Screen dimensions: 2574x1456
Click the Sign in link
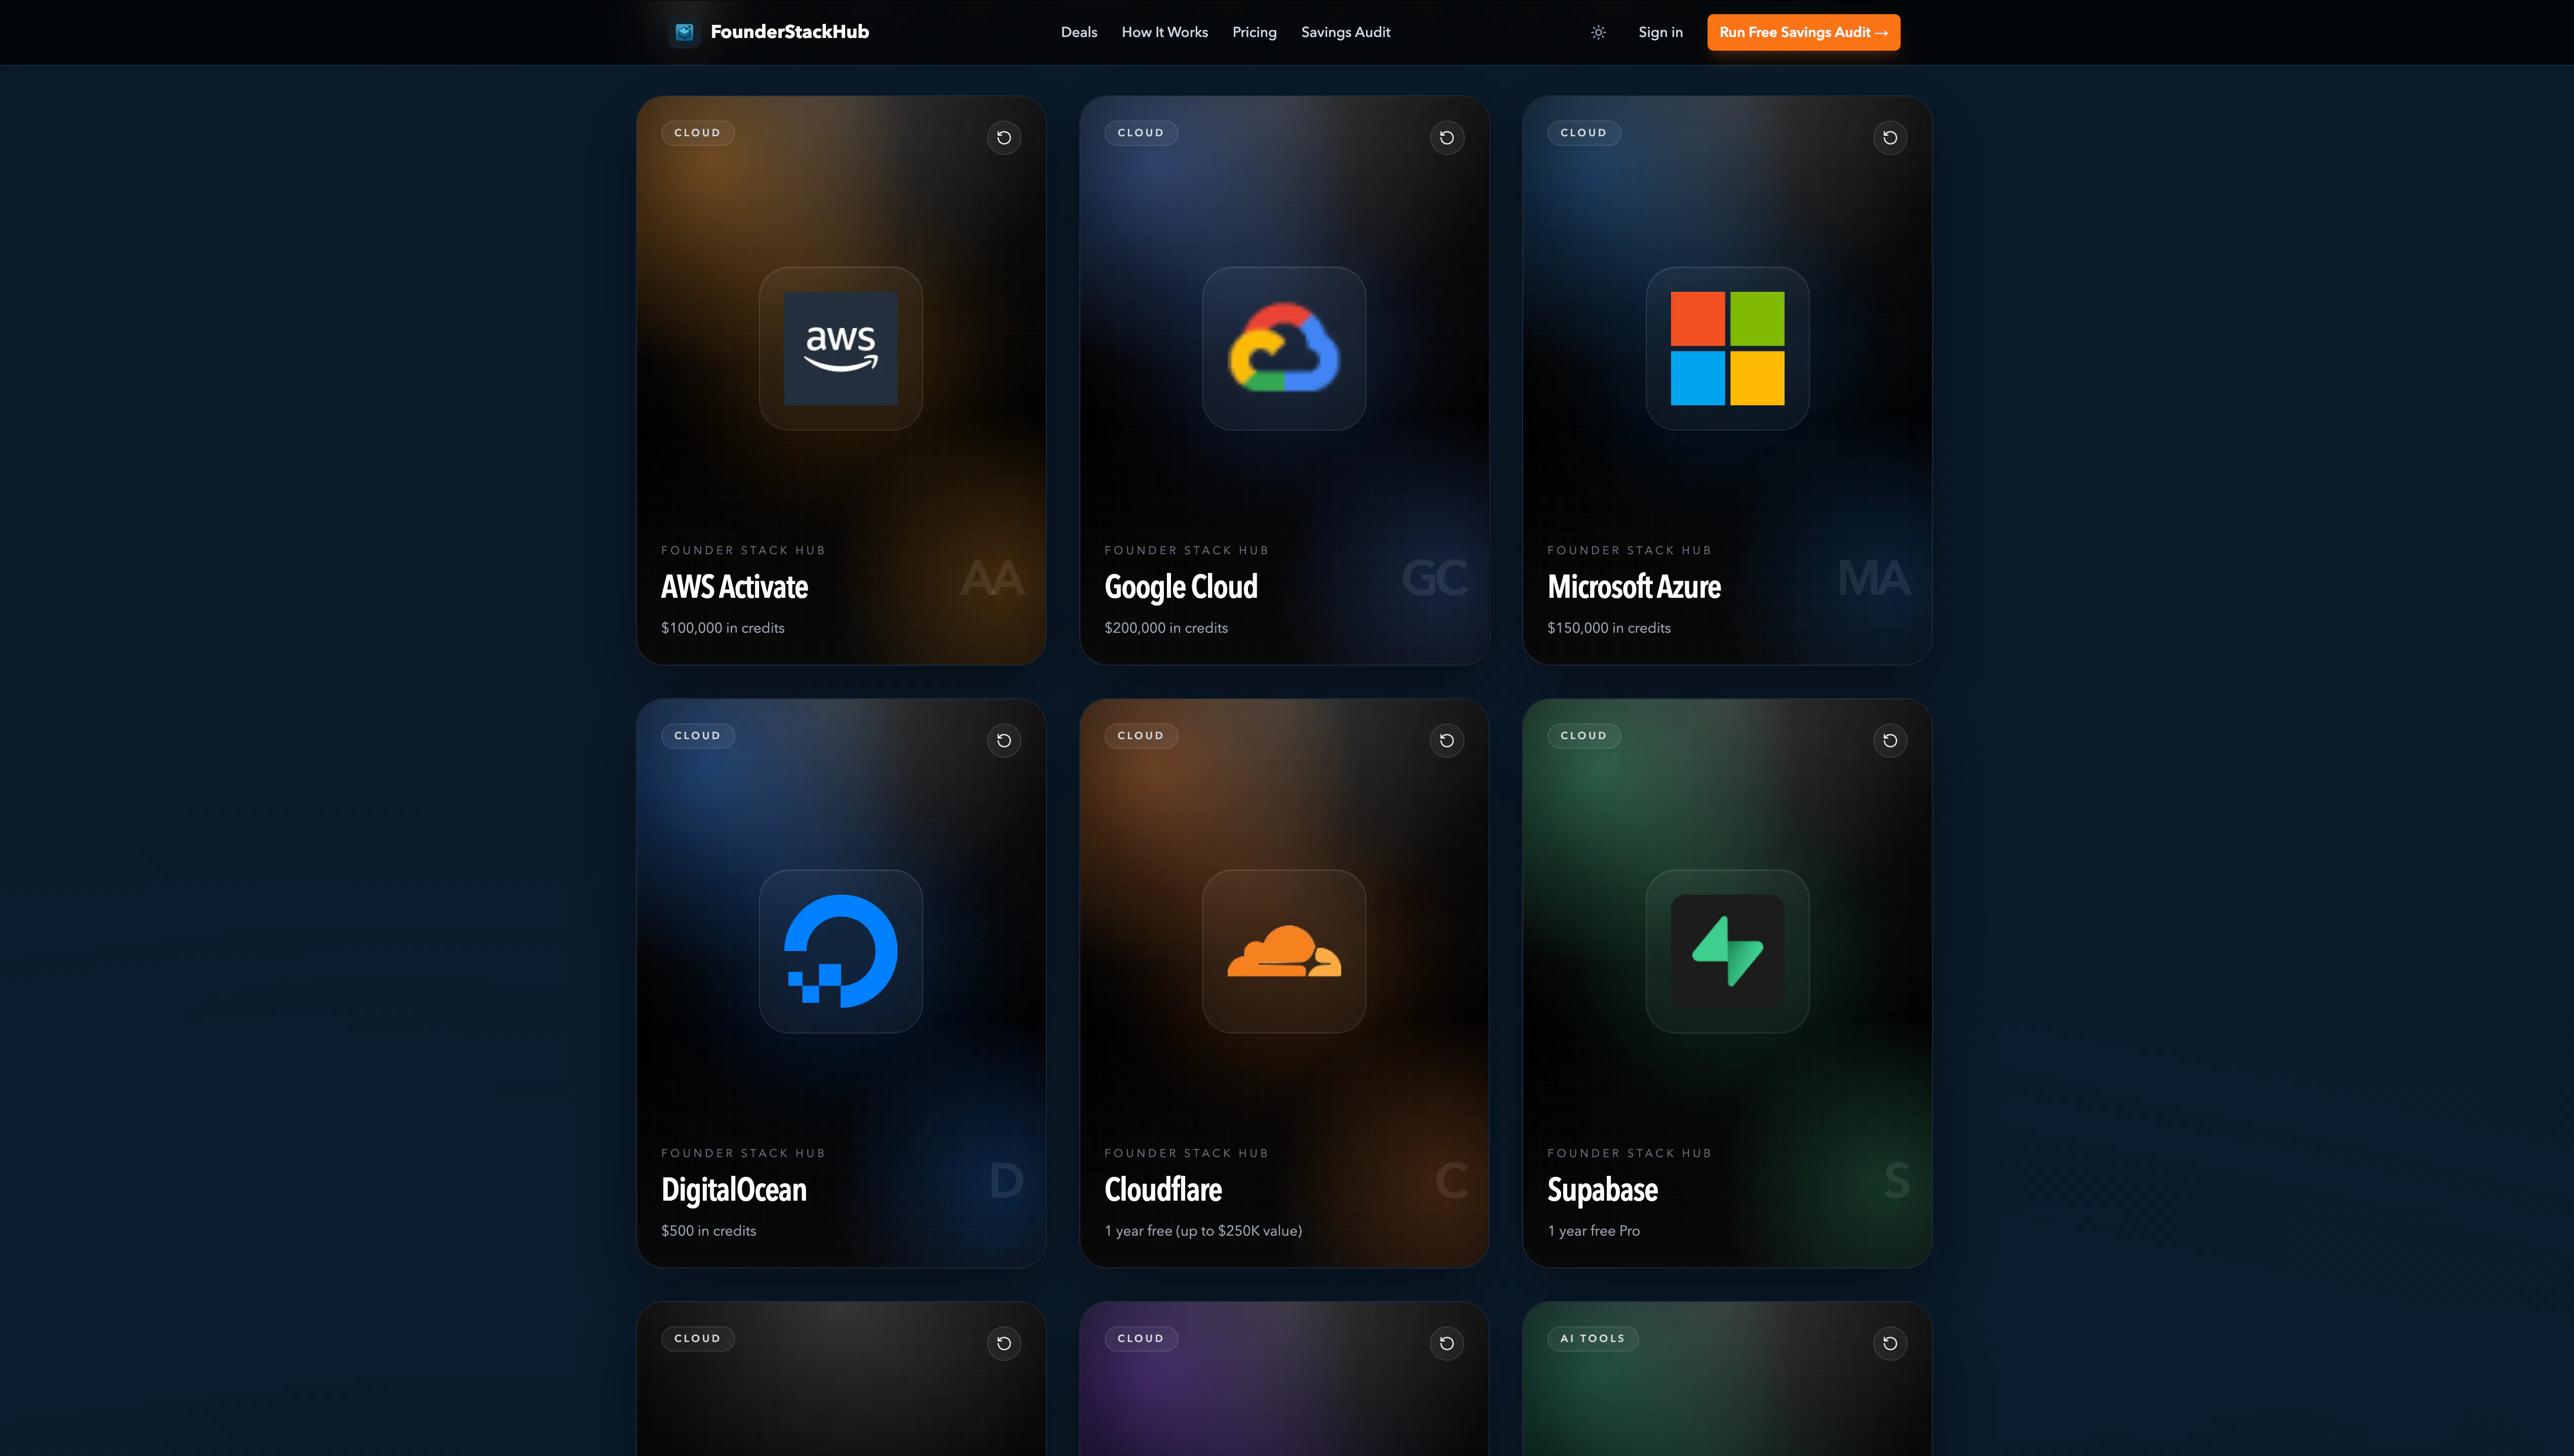1660,32
